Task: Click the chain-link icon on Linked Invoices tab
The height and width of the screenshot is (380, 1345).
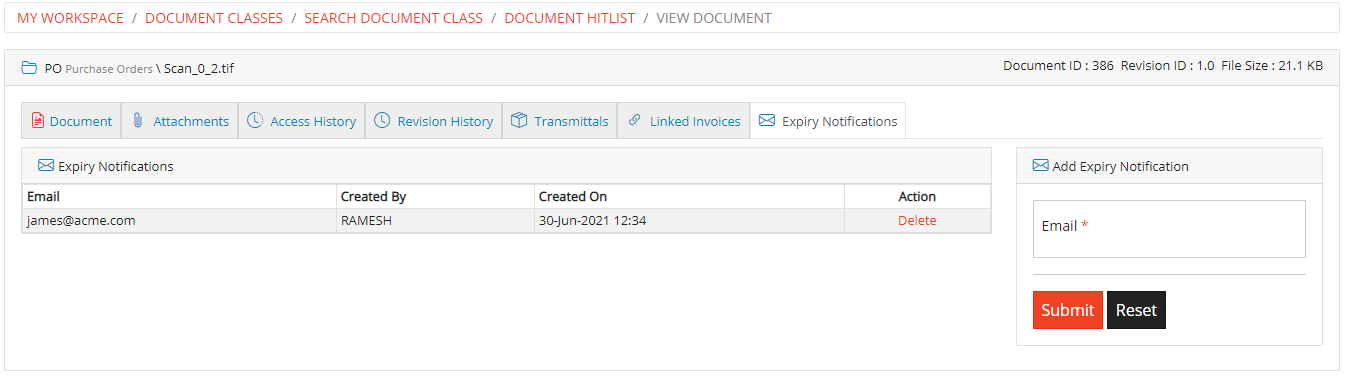Action: point(634,121)
